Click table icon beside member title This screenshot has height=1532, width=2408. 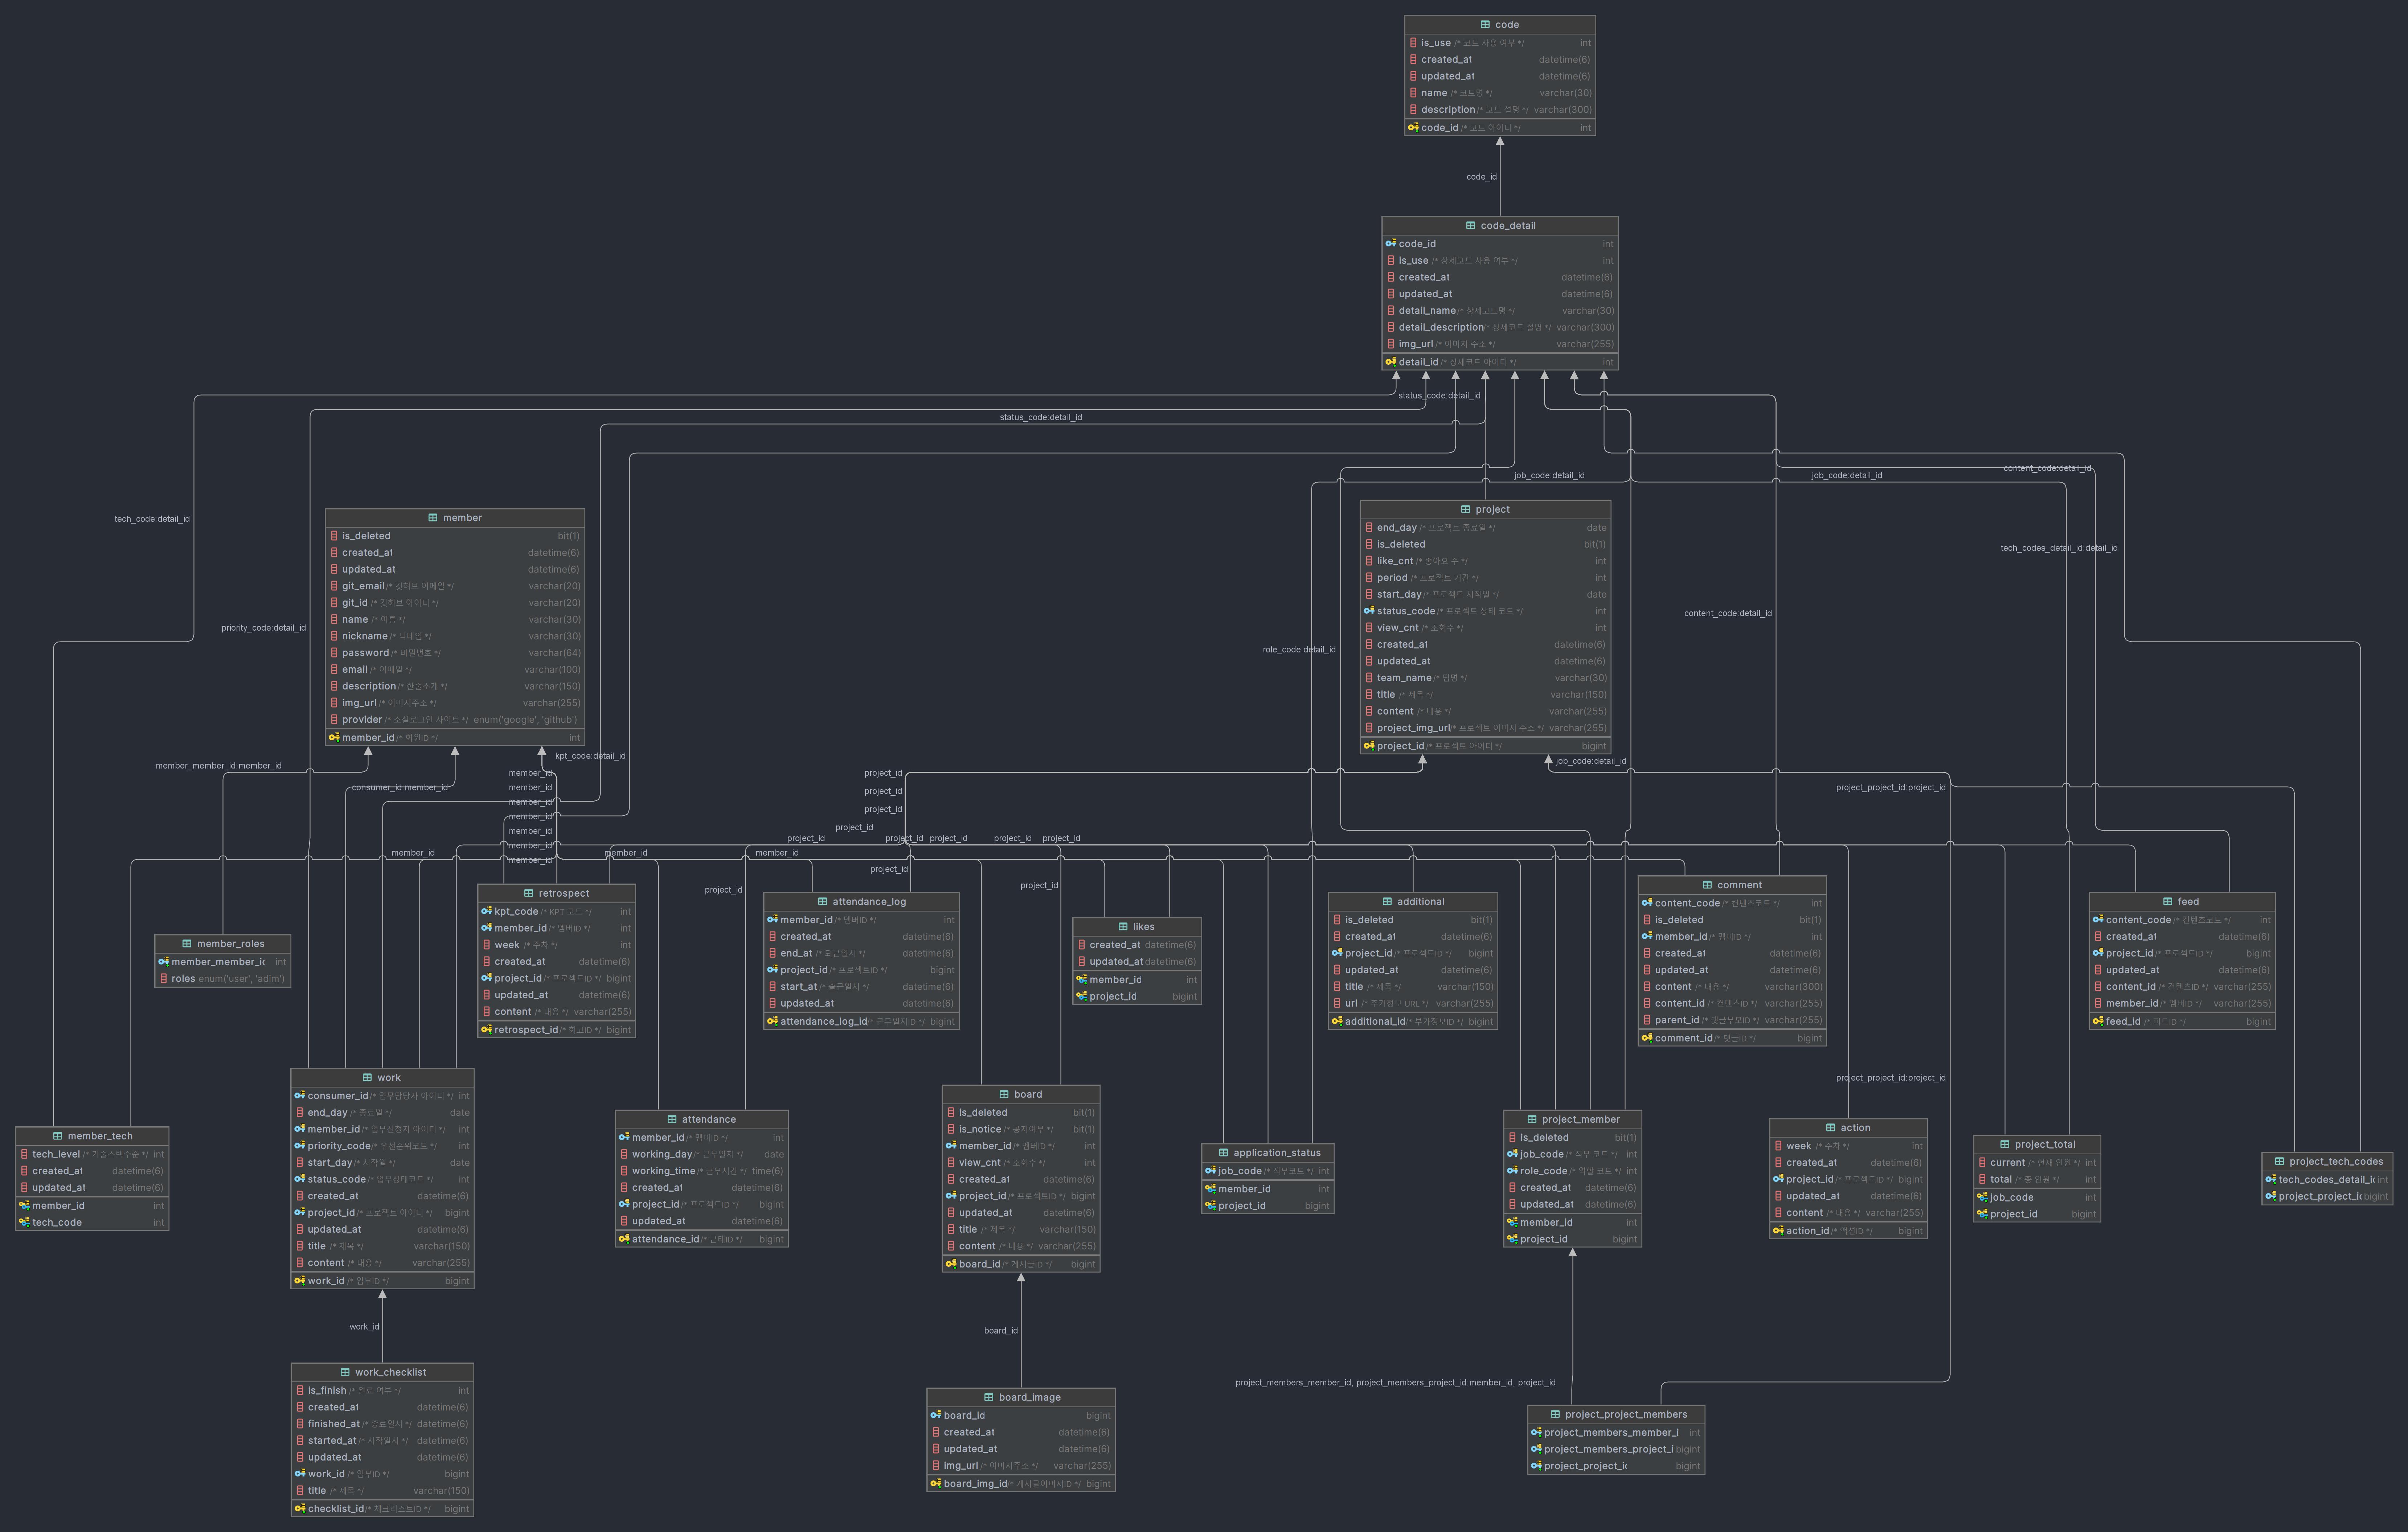(433, 518)
